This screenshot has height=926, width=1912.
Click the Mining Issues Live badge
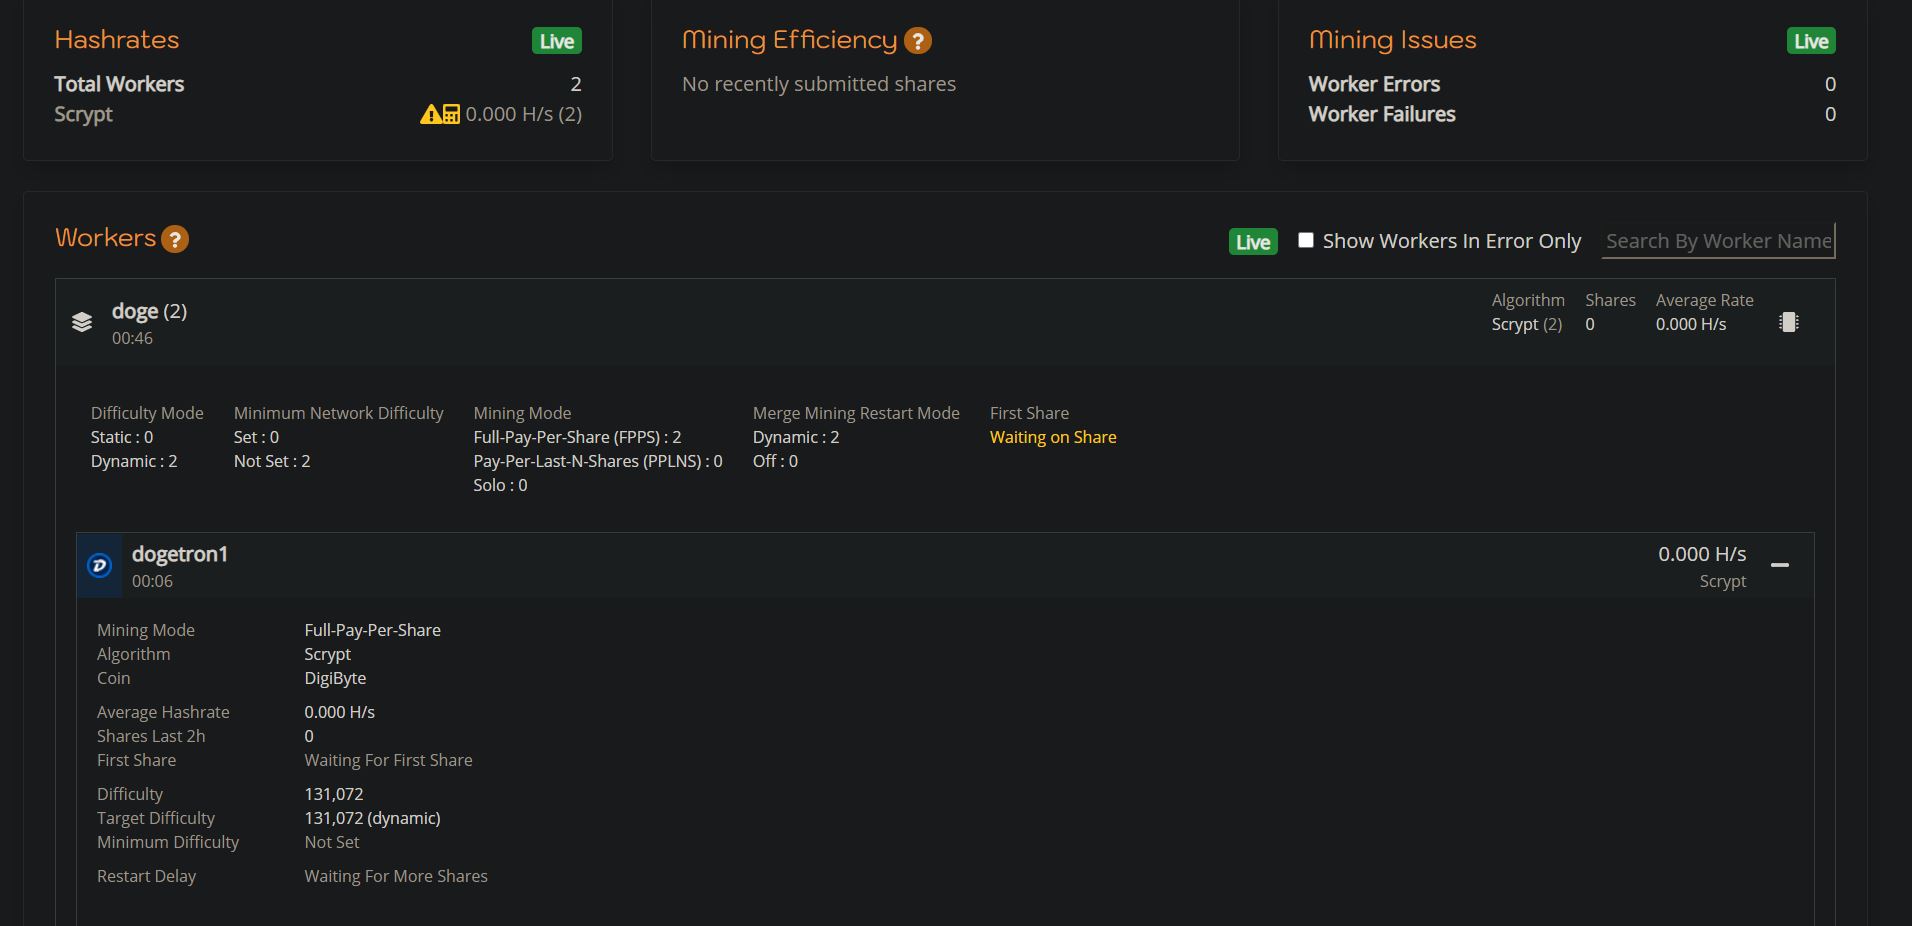coord(1811,41)
